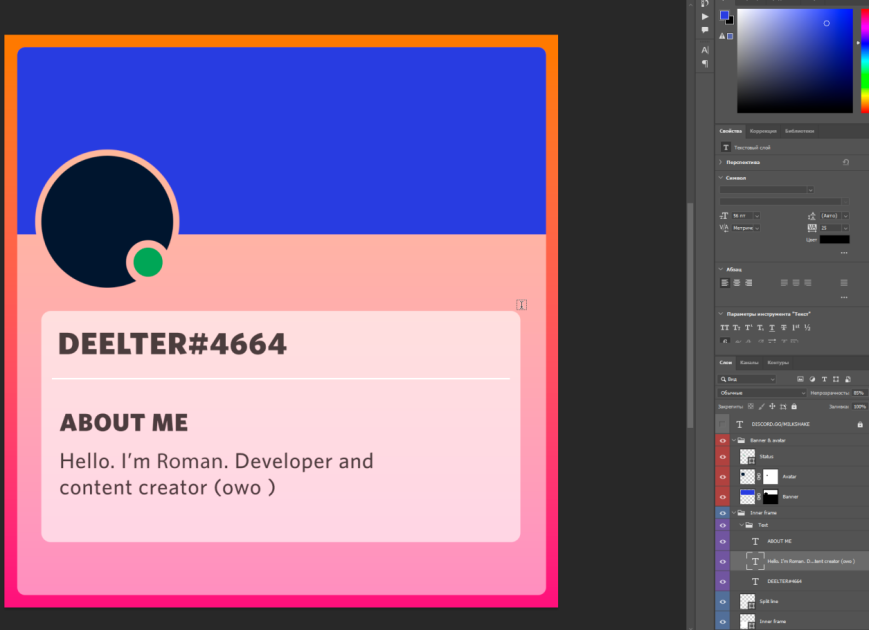Open more options under Символ section
The height and width of the screenshot is (630, 869).
click(844, 253)
